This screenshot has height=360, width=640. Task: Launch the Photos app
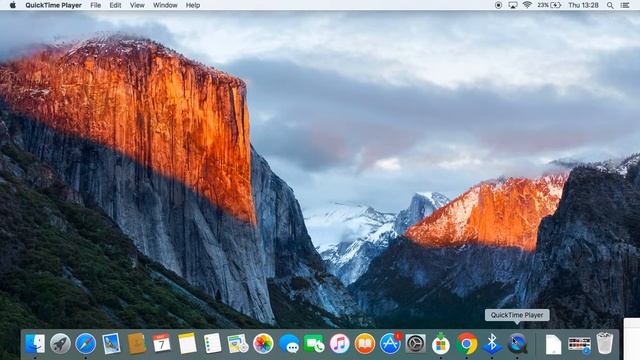tap(263, 344)
